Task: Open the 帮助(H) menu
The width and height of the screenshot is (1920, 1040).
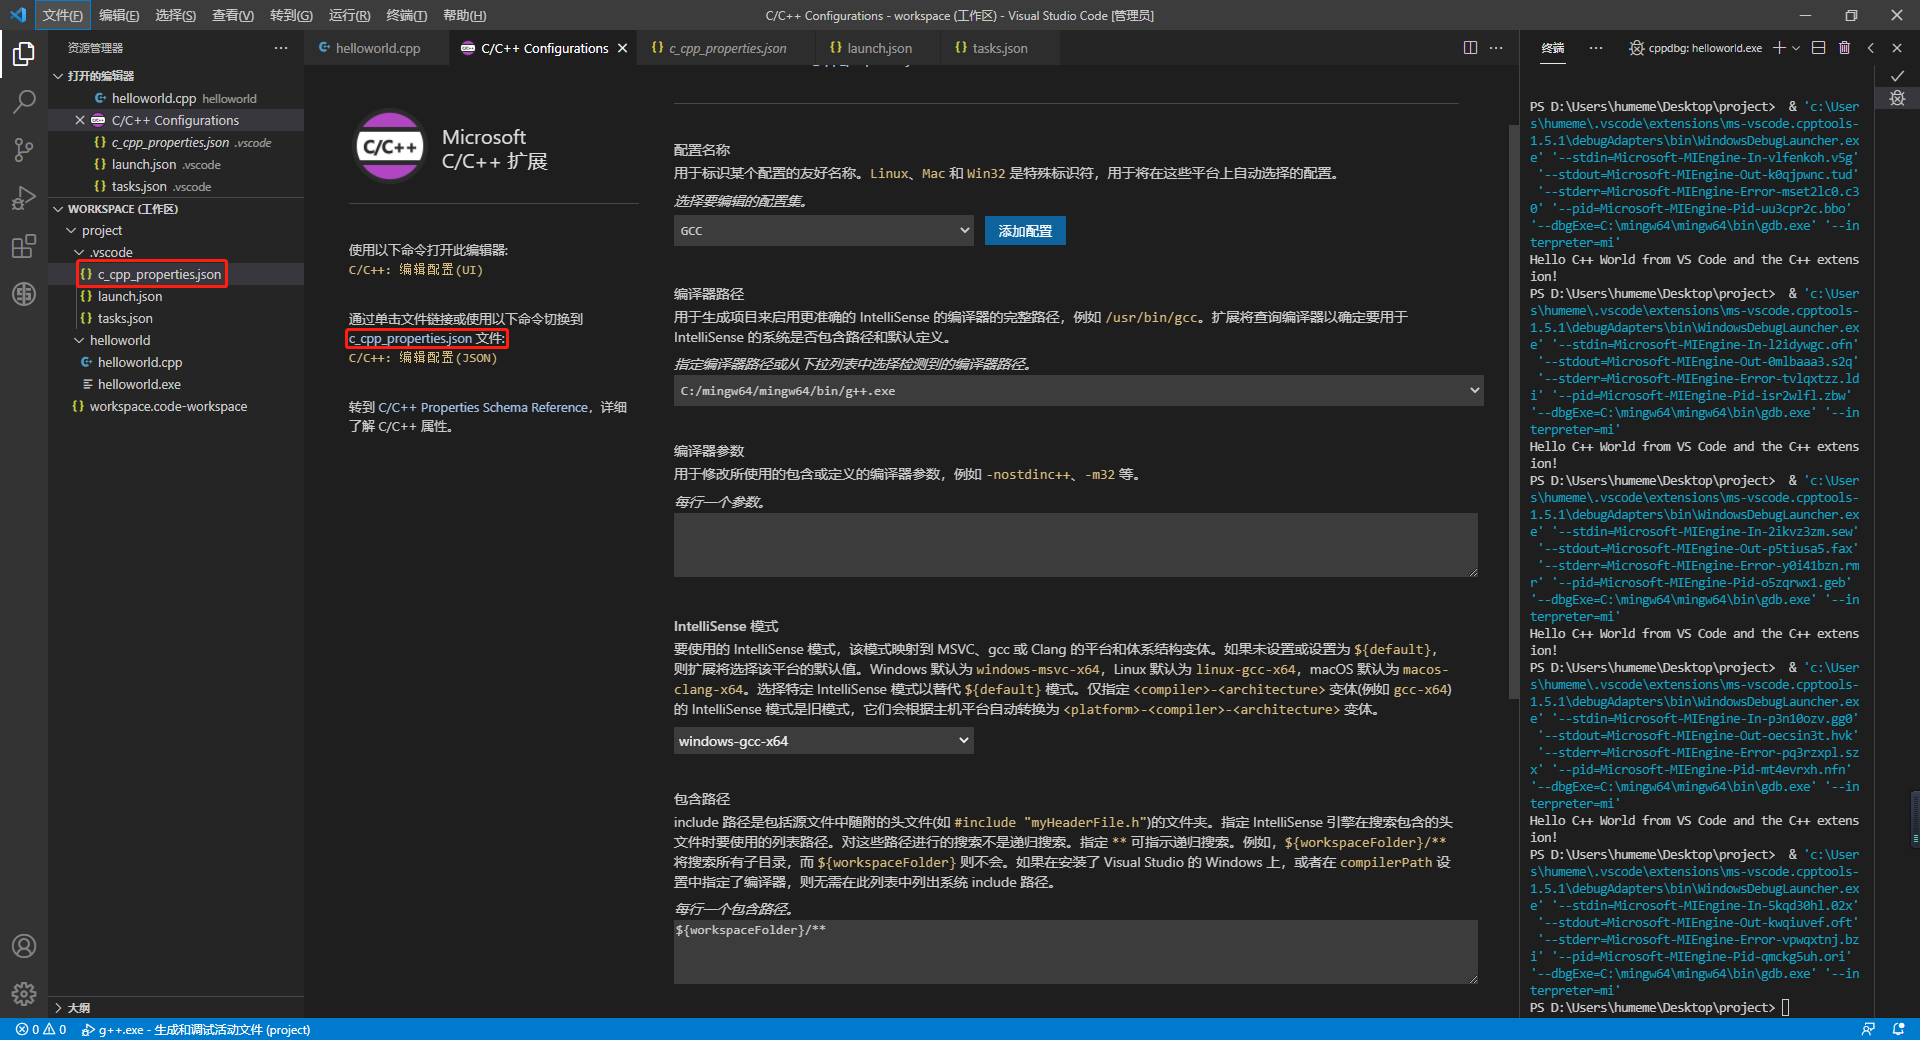Action: coord(464,15)
